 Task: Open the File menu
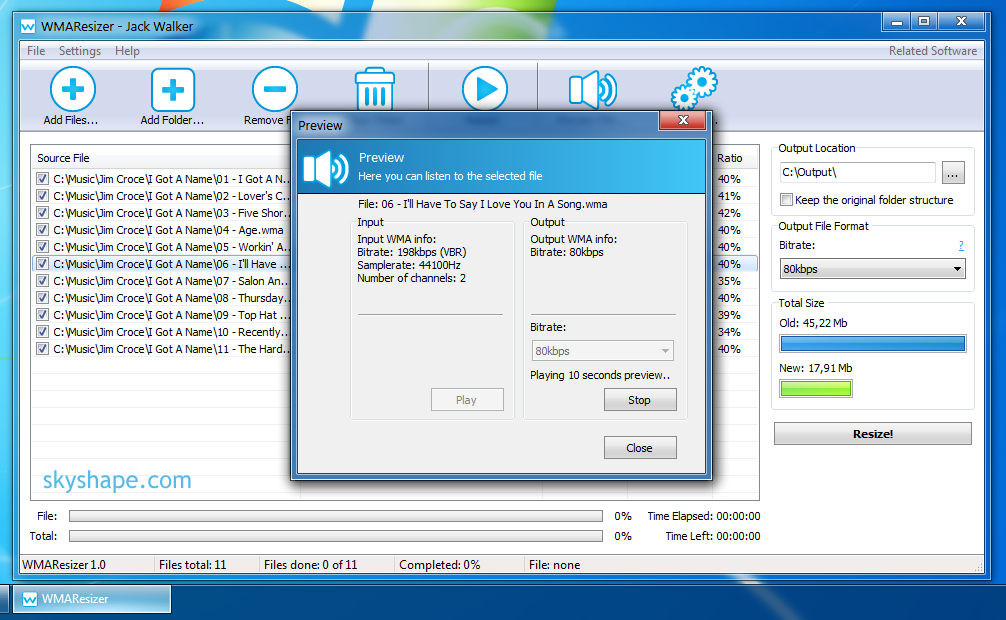point(36,51)
